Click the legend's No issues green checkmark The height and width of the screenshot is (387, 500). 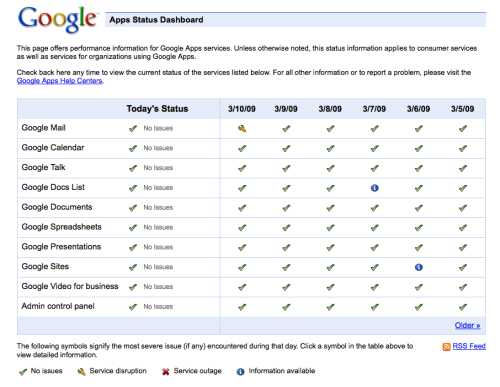pos(23,372)
